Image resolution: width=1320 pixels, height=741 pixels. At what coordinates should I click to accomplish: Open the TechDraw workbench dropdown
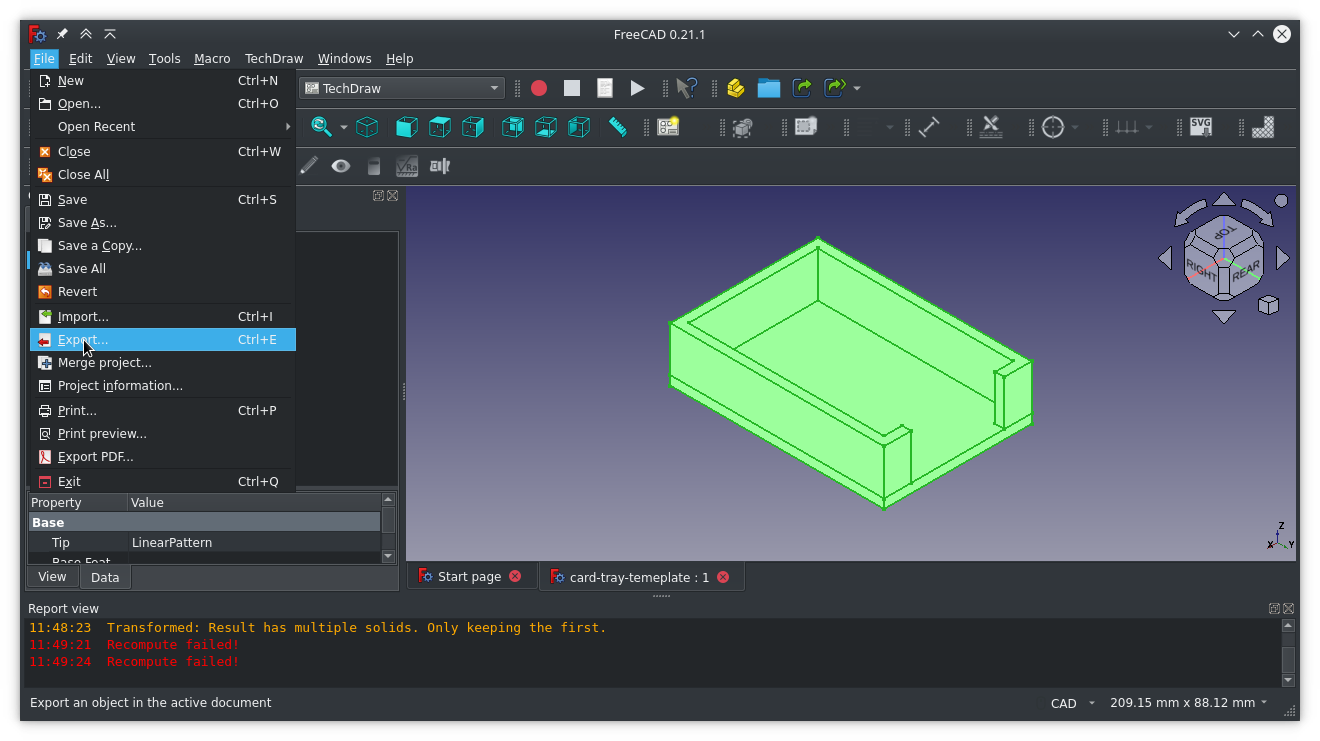(x=402, y=88)
